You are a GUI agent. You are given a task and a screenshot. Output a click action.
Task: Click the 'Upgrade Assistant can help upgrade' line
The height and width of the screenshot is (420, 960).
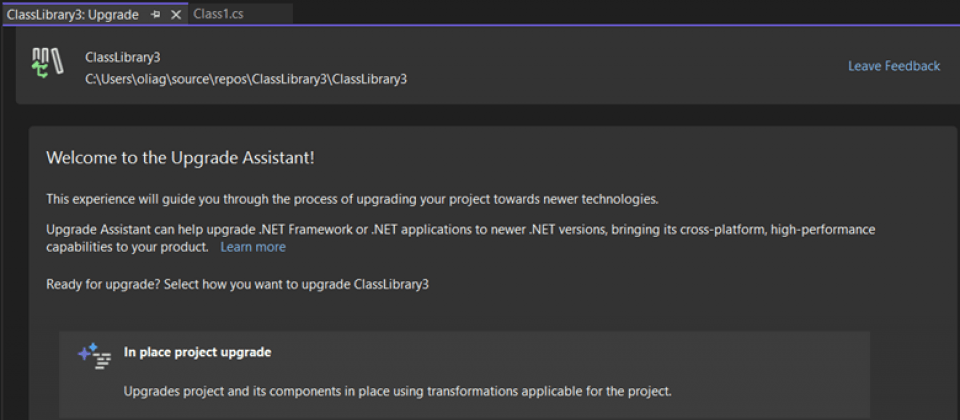click(x=460, y=229)
